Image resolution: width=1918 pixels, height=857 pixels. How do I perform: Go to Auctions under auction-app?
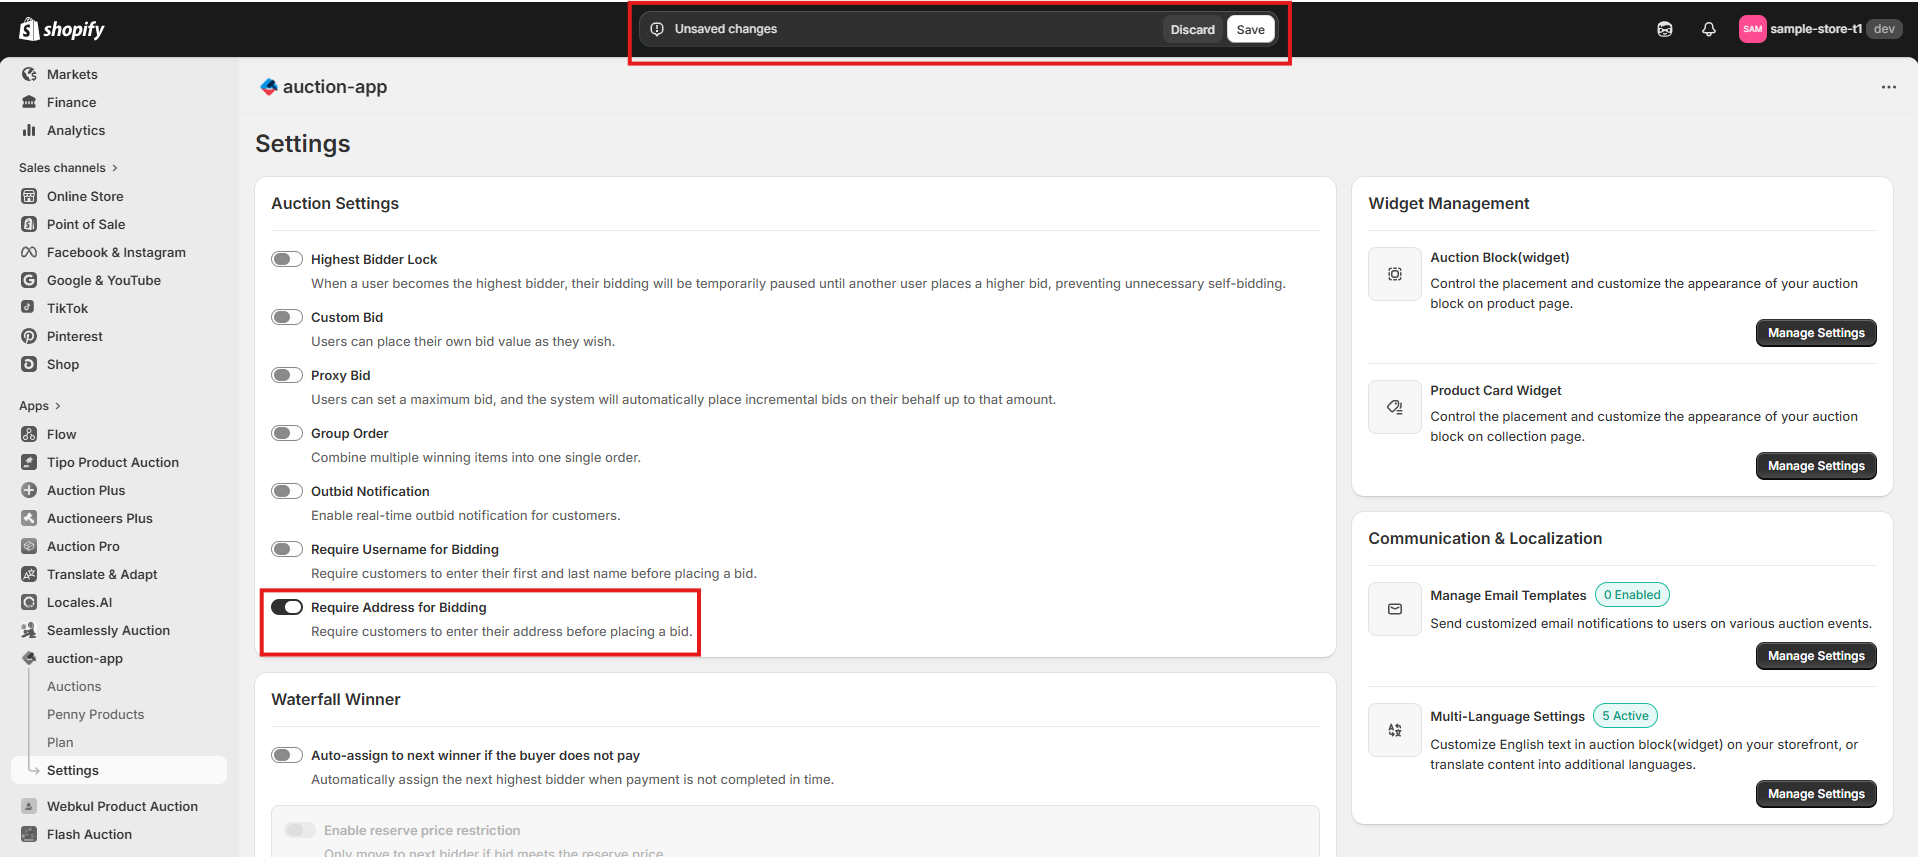pyautogui.click(x=74, y=686)
